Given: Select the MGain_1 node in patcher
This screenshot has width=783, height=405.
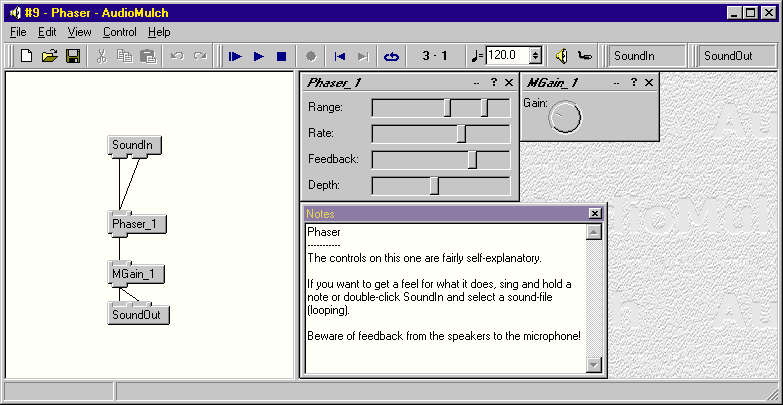Looking at the screenshot, I should coord(136,274).
